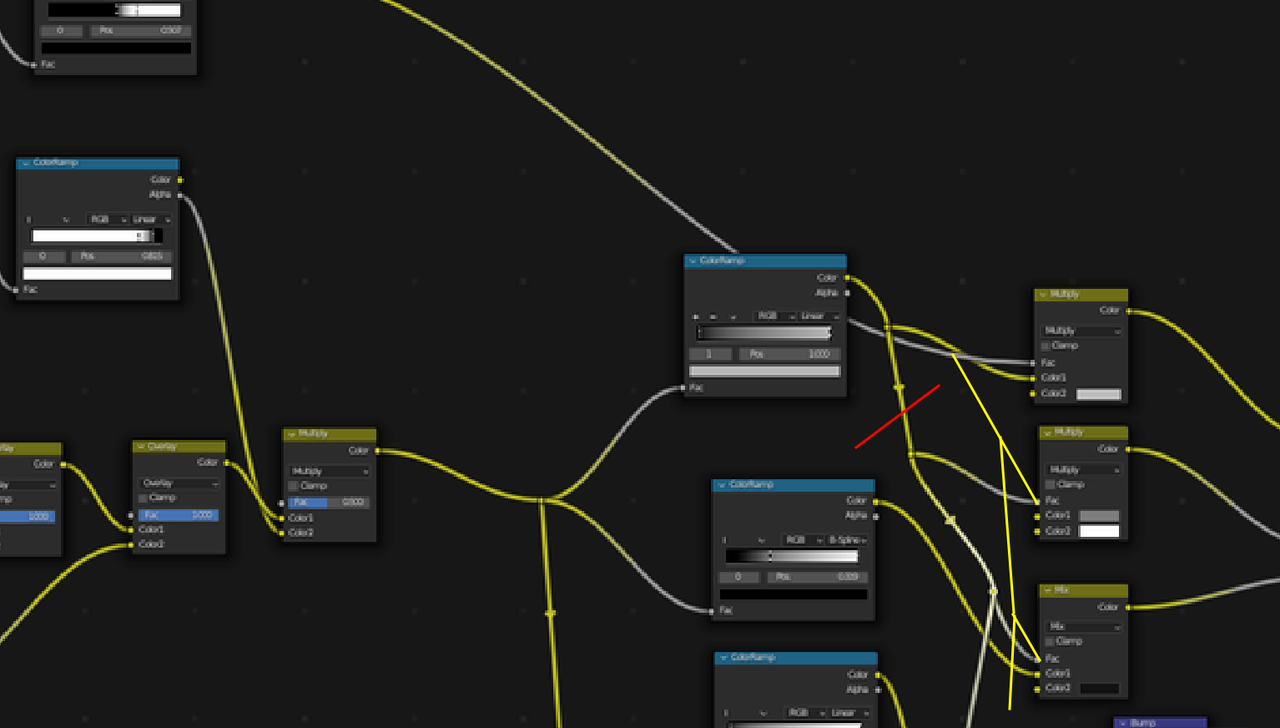Click Fac input socket of the light-gray-field ColorRamp
The image size is (1280, 728).
(x=685, y=387)
